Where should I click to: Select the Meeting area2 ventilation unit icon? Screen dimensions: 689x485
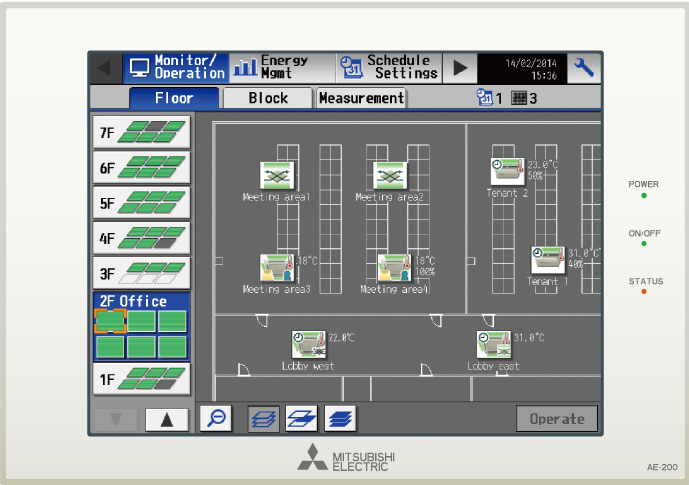390,175
